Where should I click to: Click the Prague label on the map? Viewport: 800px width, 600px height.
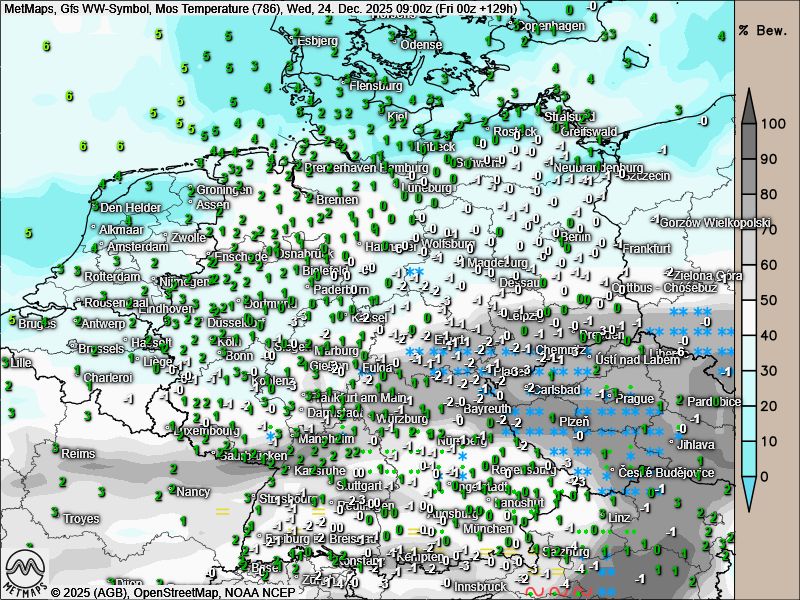635,398
